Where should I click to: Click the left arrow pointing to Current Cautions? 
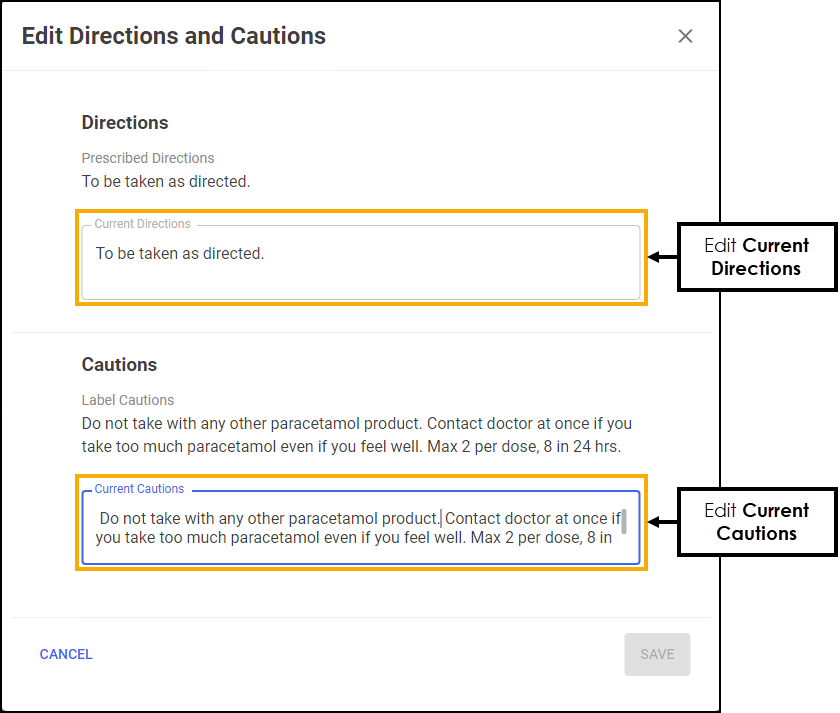pos(662,522)
